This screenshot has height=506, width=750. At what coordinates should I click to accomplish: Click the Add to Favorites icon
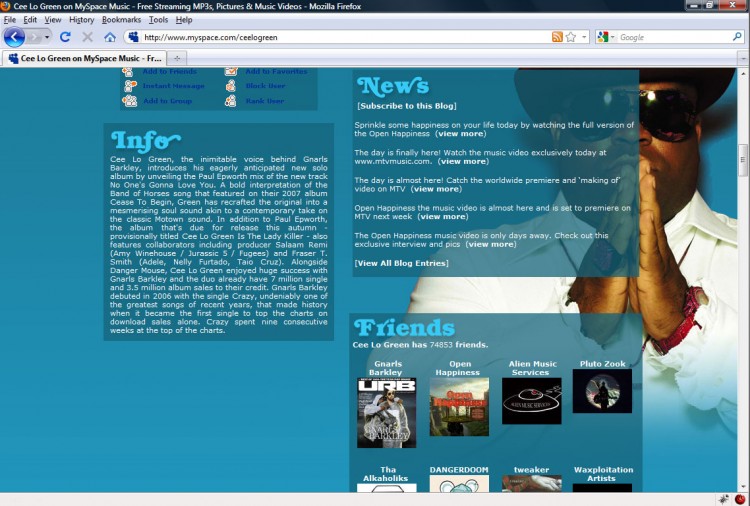click(x=231, y=72)
